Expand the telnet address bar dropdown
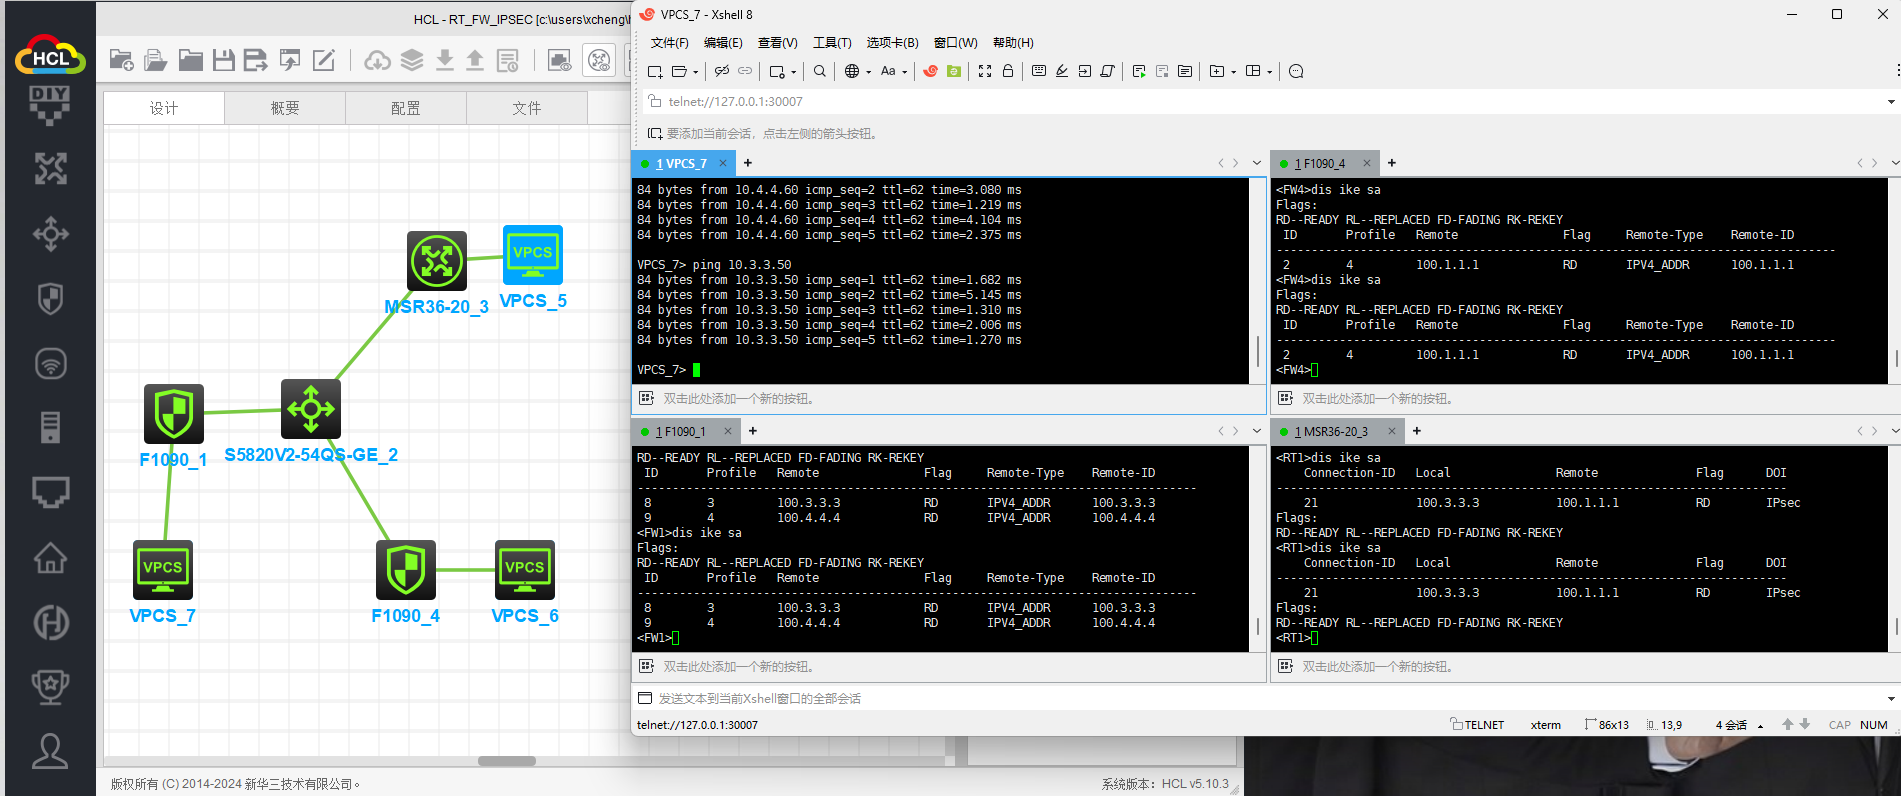The width and height of the screenshot is (1901, 796). tap(1890, 102)
